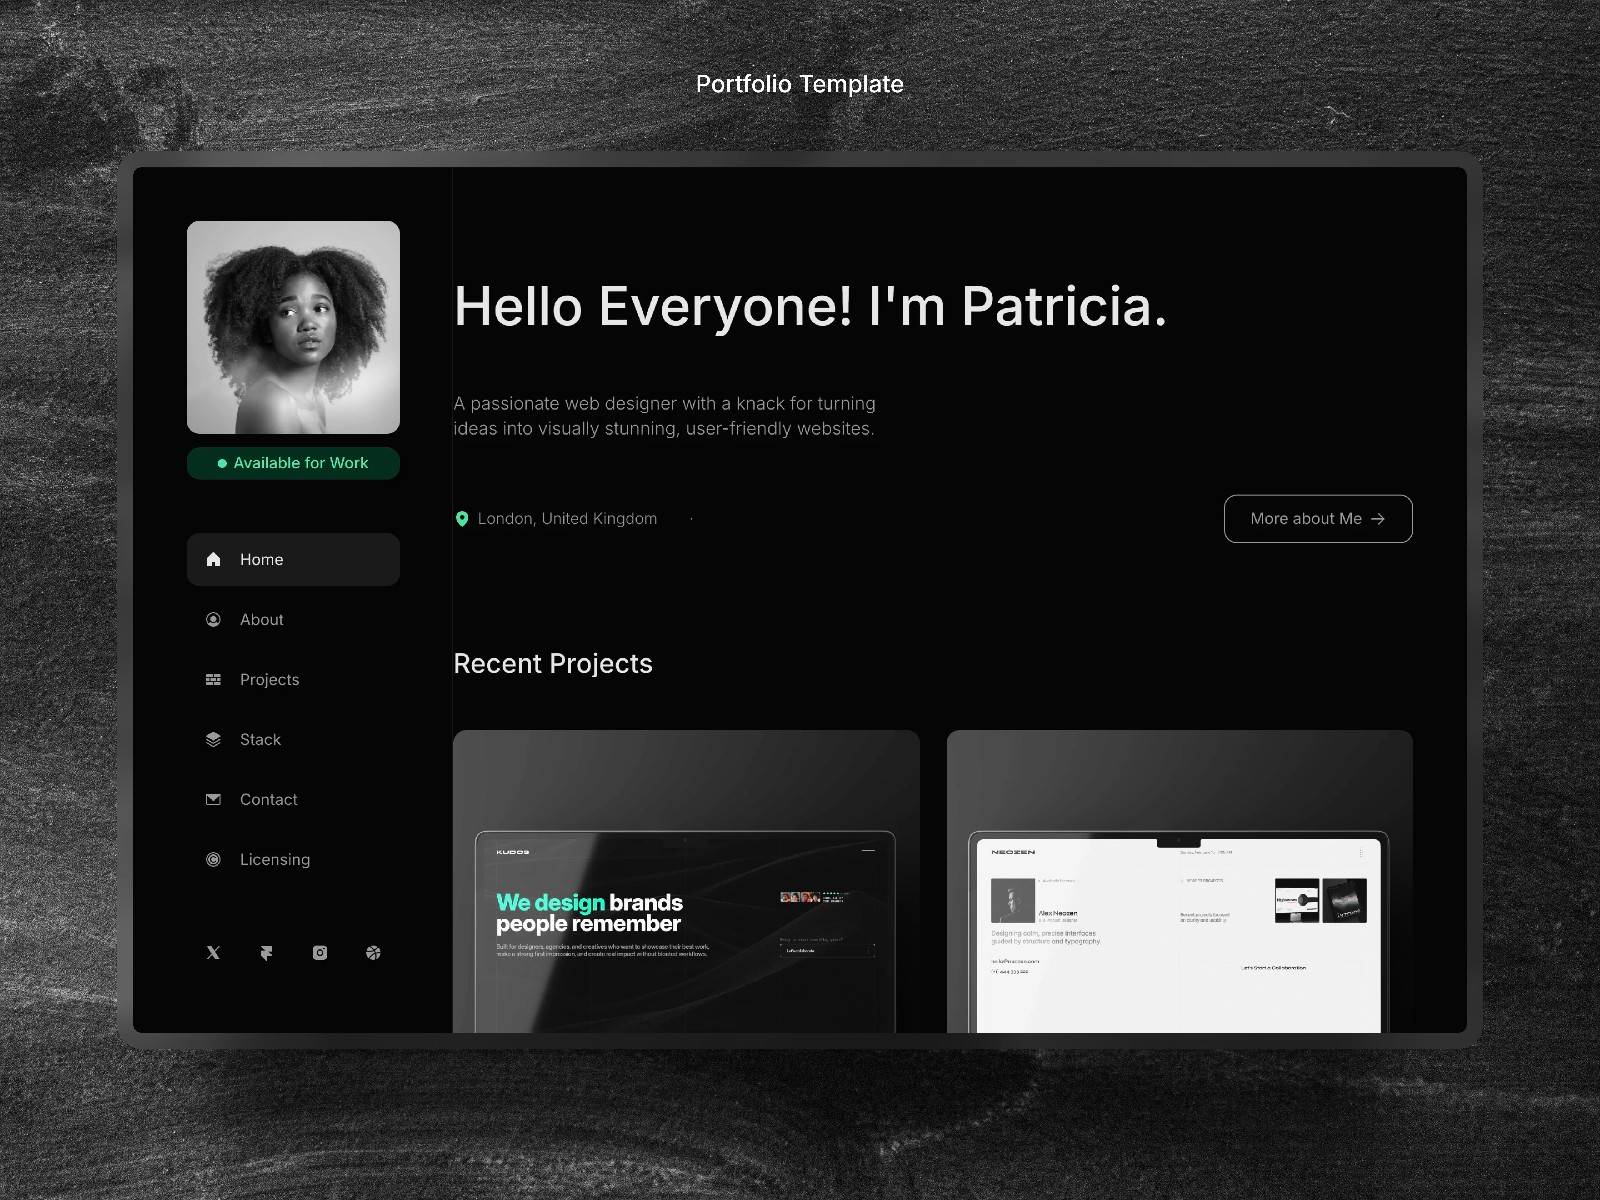Click the passionate web designer description
The height and width of the screenshot is (1200, 1600).
[x=665, y=416]
